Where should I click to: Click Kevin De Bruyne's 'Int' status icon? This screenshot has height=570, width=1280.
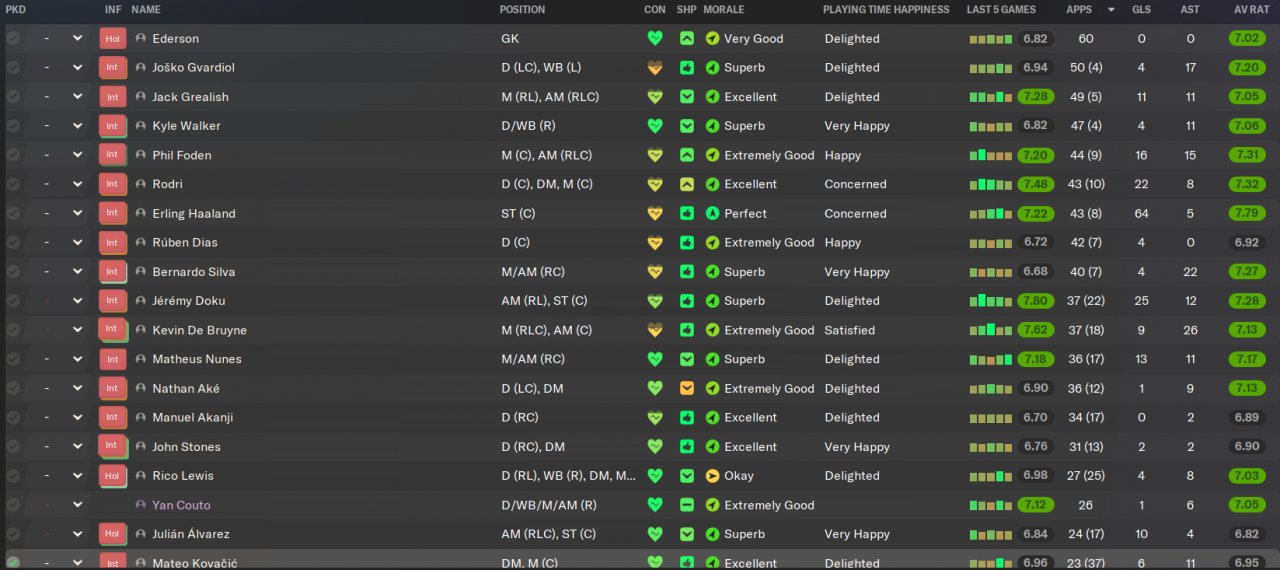112,330
